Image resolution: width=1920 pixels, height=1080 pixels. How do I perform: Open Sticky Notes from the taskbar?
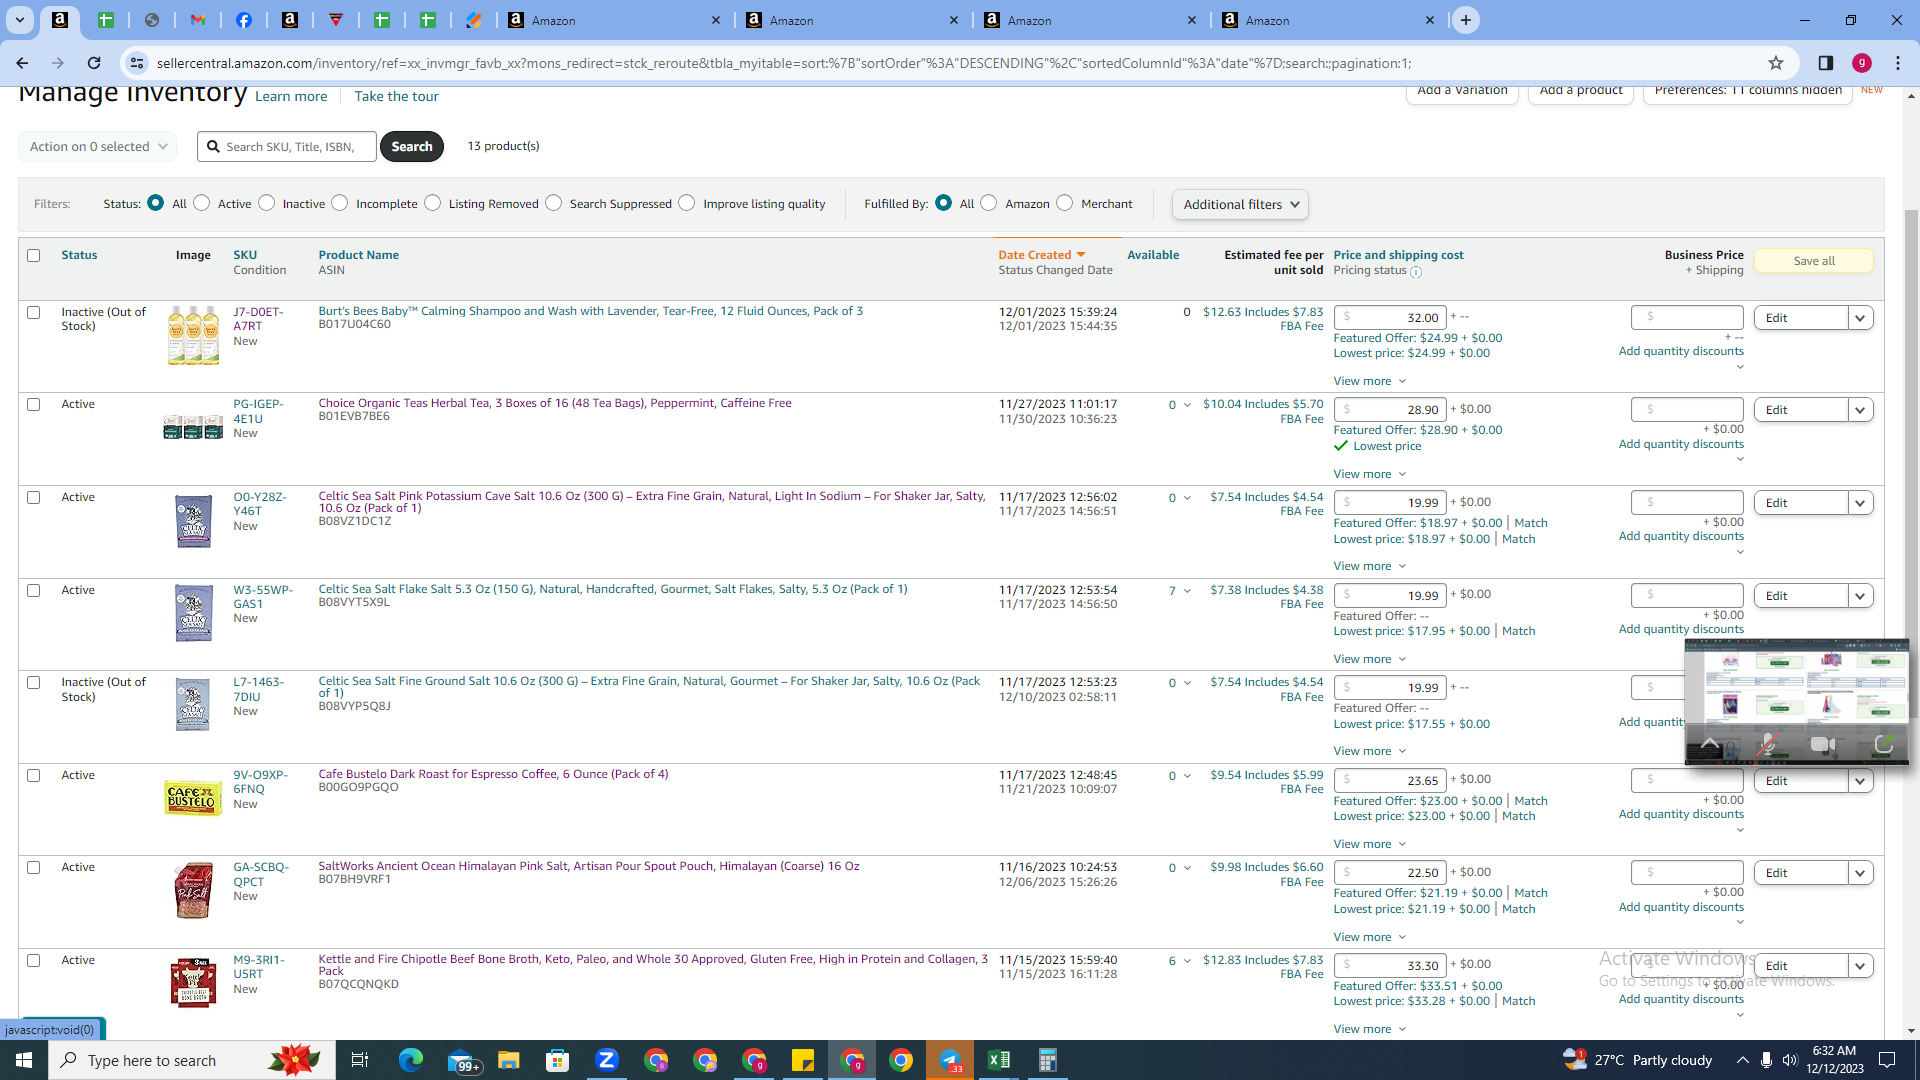(803, 1060)
